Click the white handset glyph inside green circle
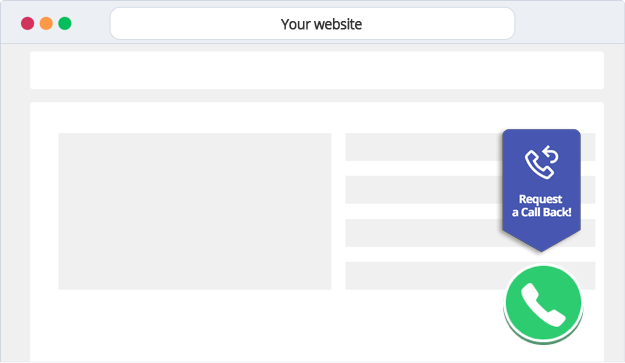This screenshot has height=363, width=625. (x=543, y=305)
